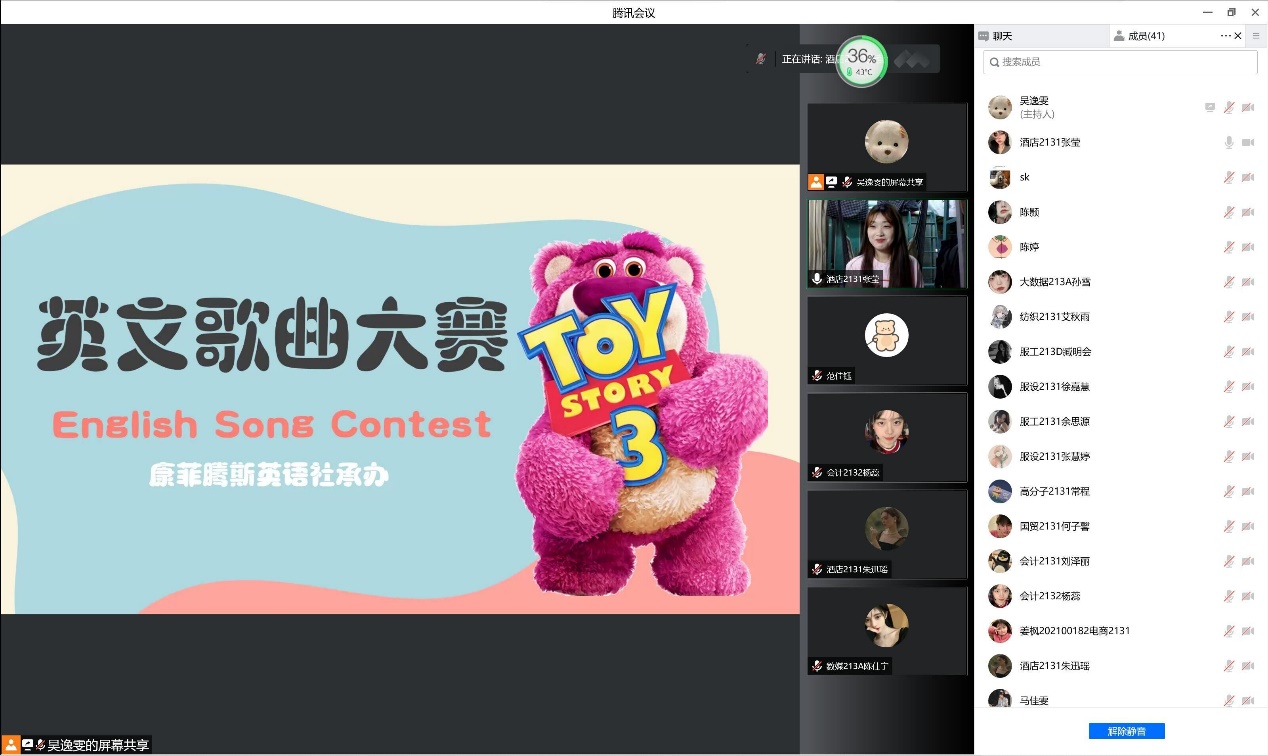Click the camera-off icon for 大数据213A孙雪

pyautogui.click(x=1248, y=282)
